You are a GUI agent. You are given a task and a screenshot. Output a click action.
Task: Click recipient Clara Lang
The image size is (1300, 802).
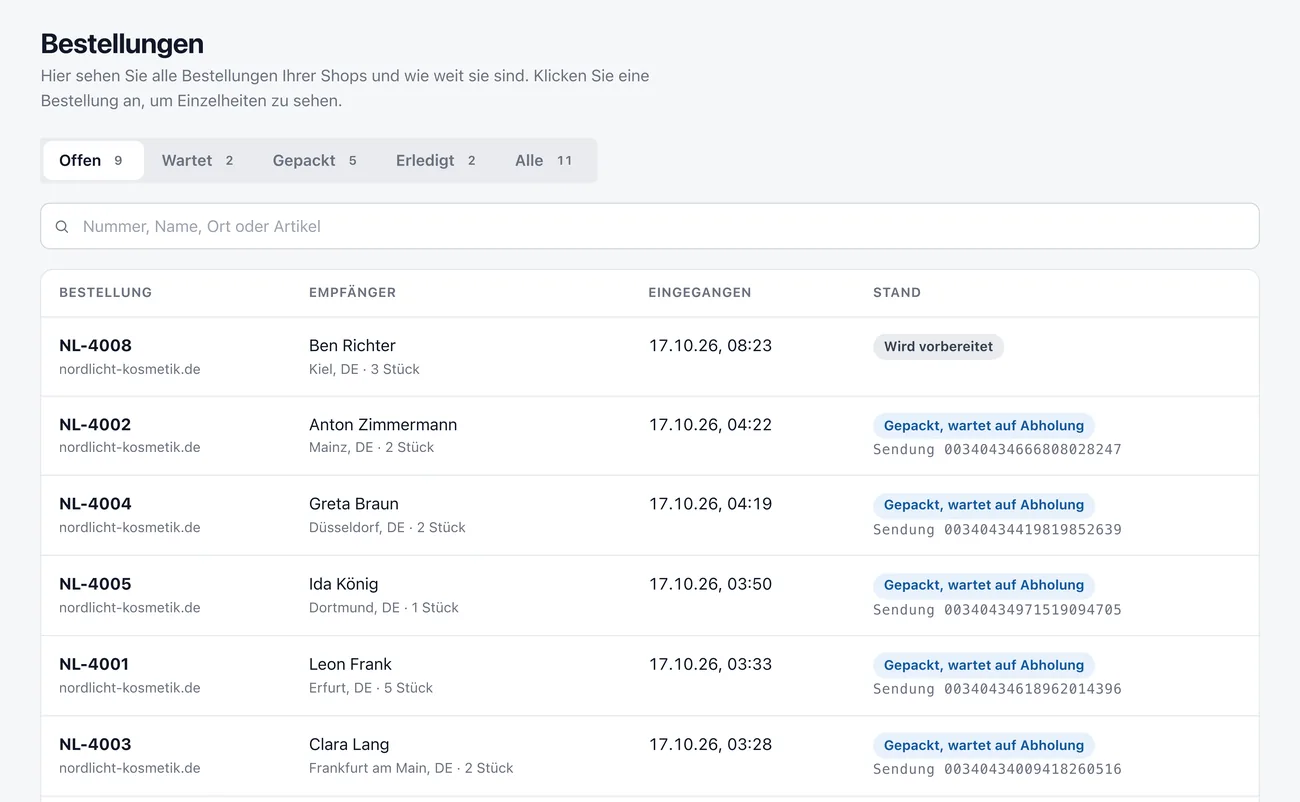[x=349, y=744]
